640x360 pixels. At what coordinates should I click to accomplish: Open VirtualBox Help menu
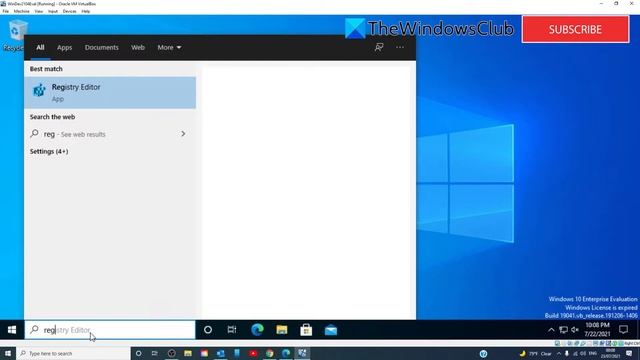click(x=86, y=11)
